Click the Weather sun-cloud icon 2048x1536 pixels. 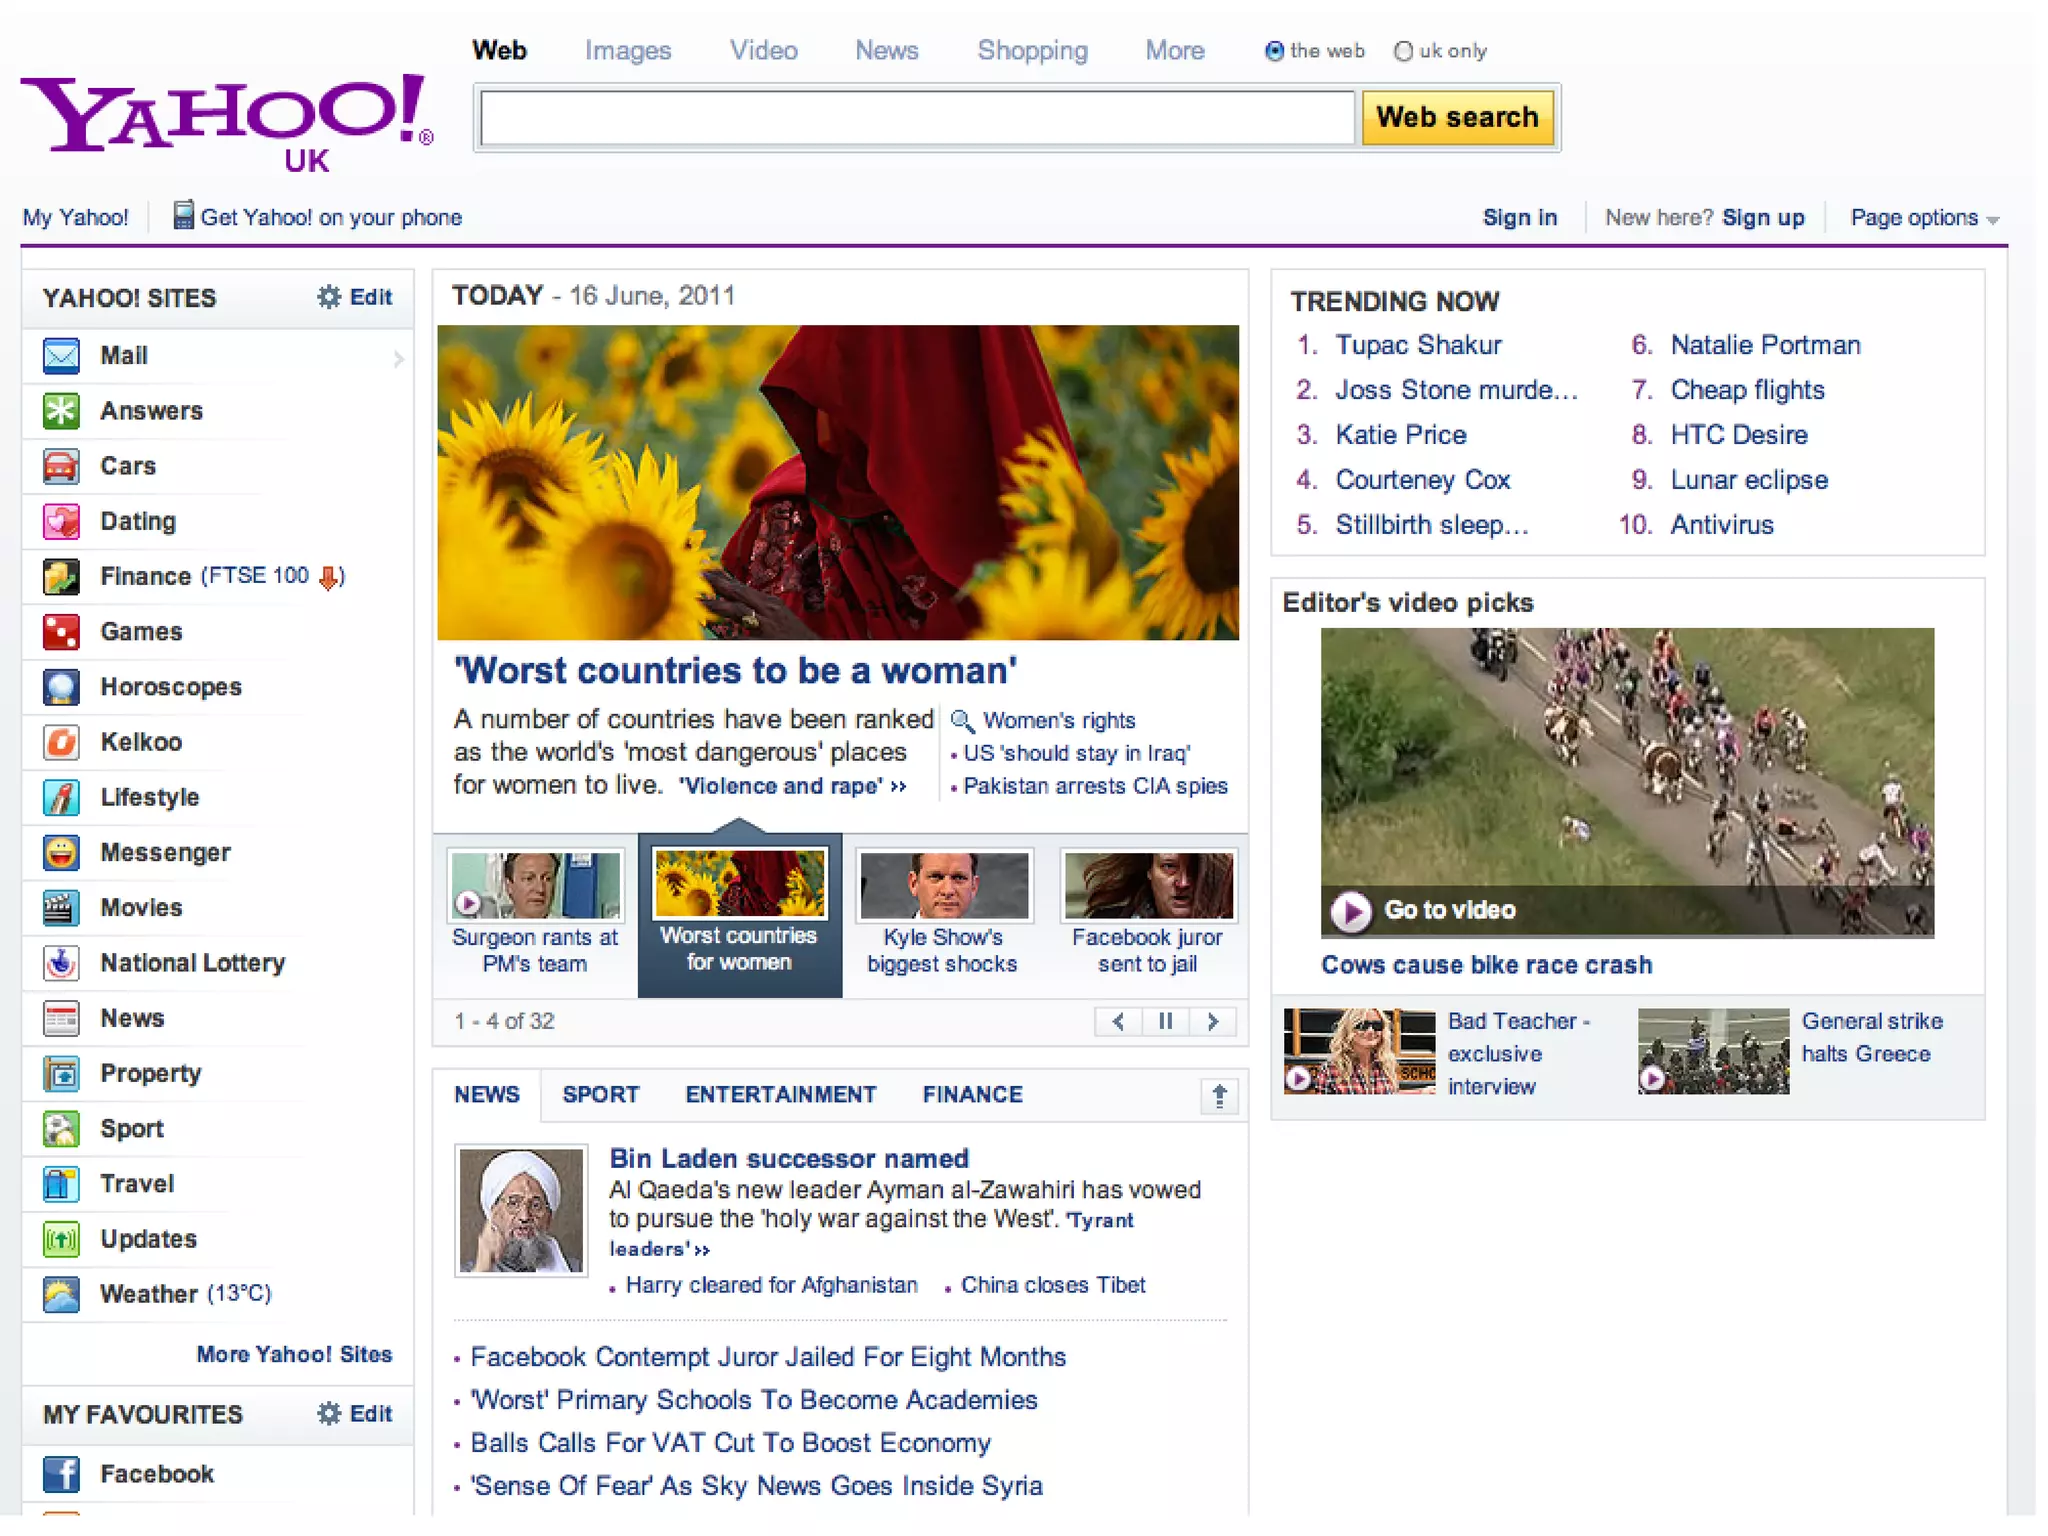[61, 1294]
